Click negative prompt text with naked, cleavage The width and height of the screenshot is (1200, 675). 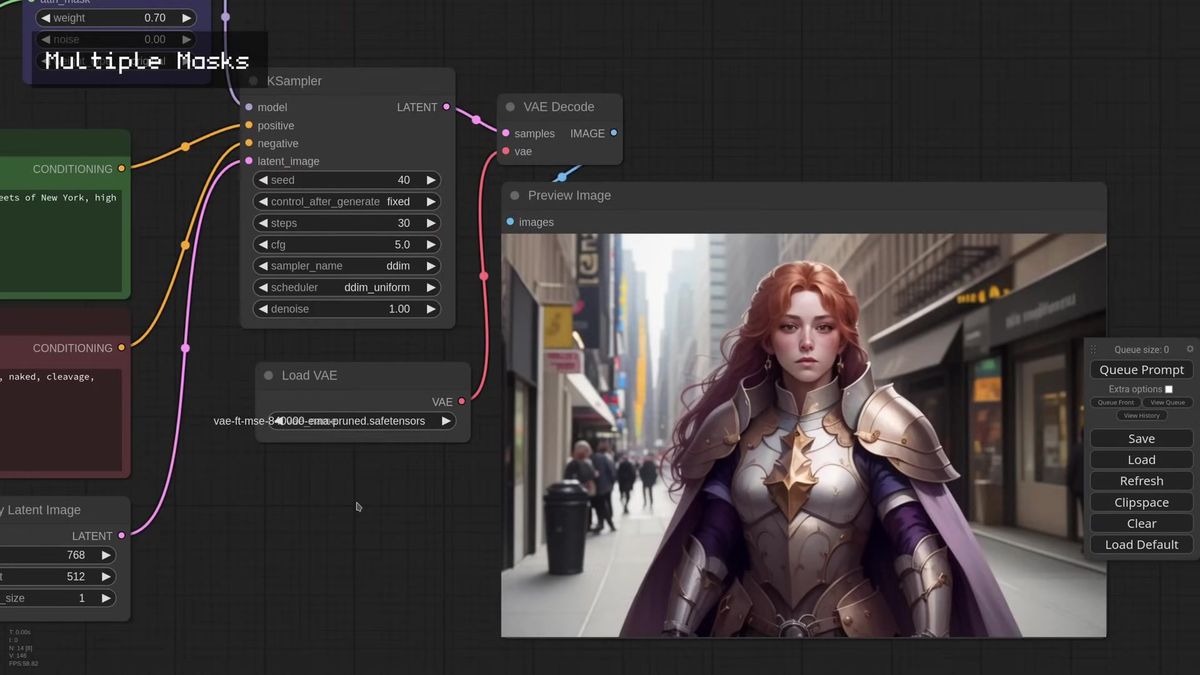coord(47,377)
